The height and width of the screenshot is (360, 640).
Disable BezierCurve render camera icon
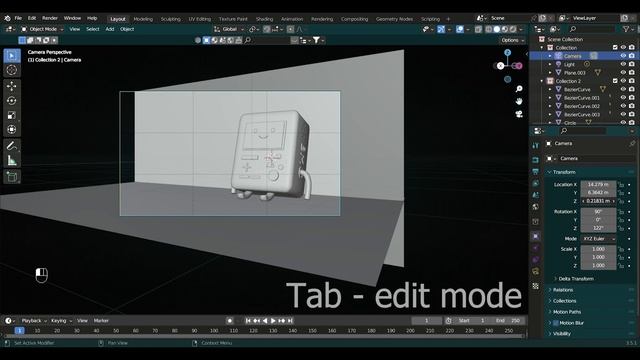pos(631,89)
